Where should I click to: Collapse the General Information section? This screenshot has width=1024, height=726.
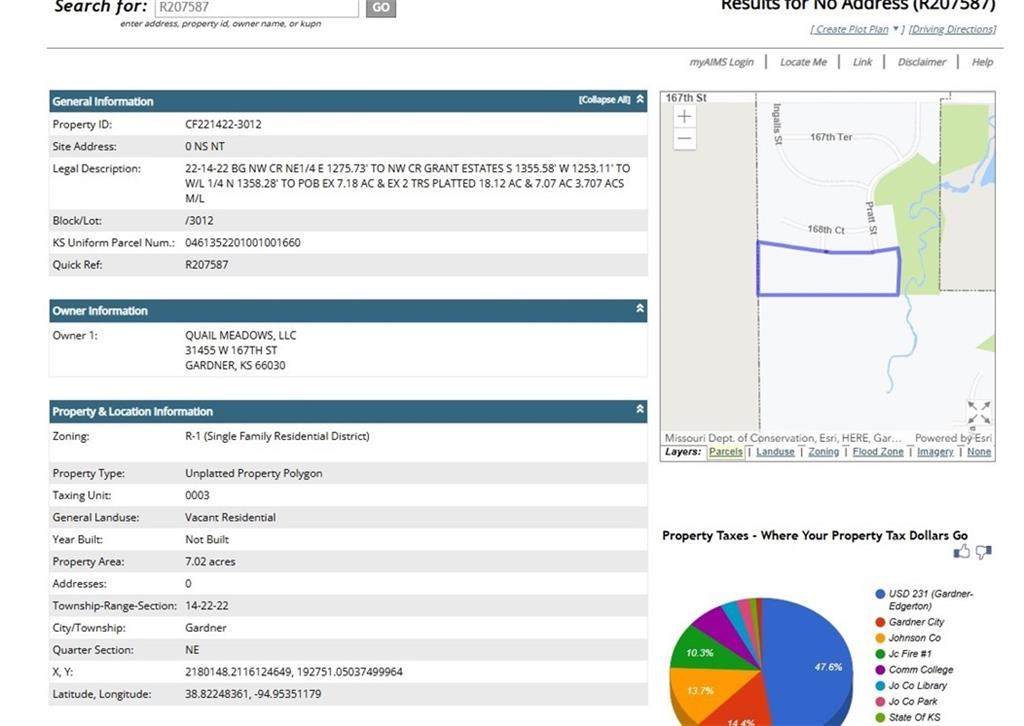pyautogui.click(x=640, y=100)
